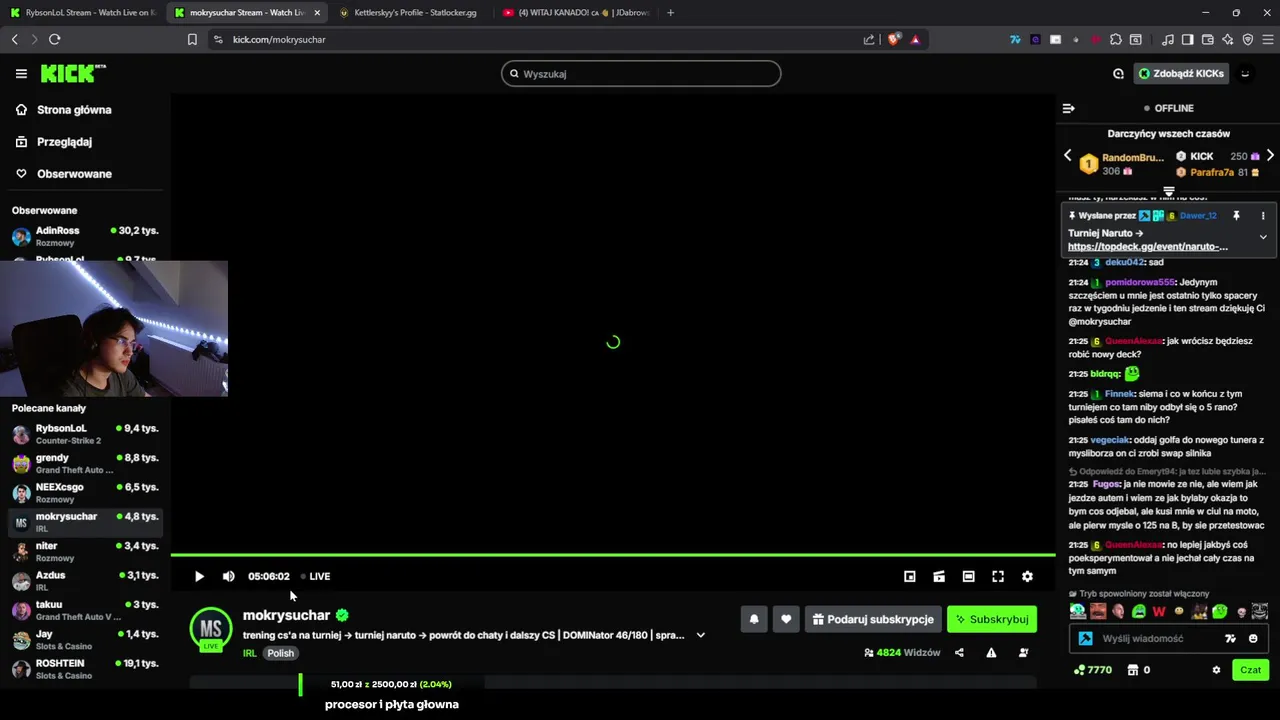The image size is (1280, 720).
Task: Open the emote picker smiley in chat input
Action: pyautogui.click(x=1253, y=638)
